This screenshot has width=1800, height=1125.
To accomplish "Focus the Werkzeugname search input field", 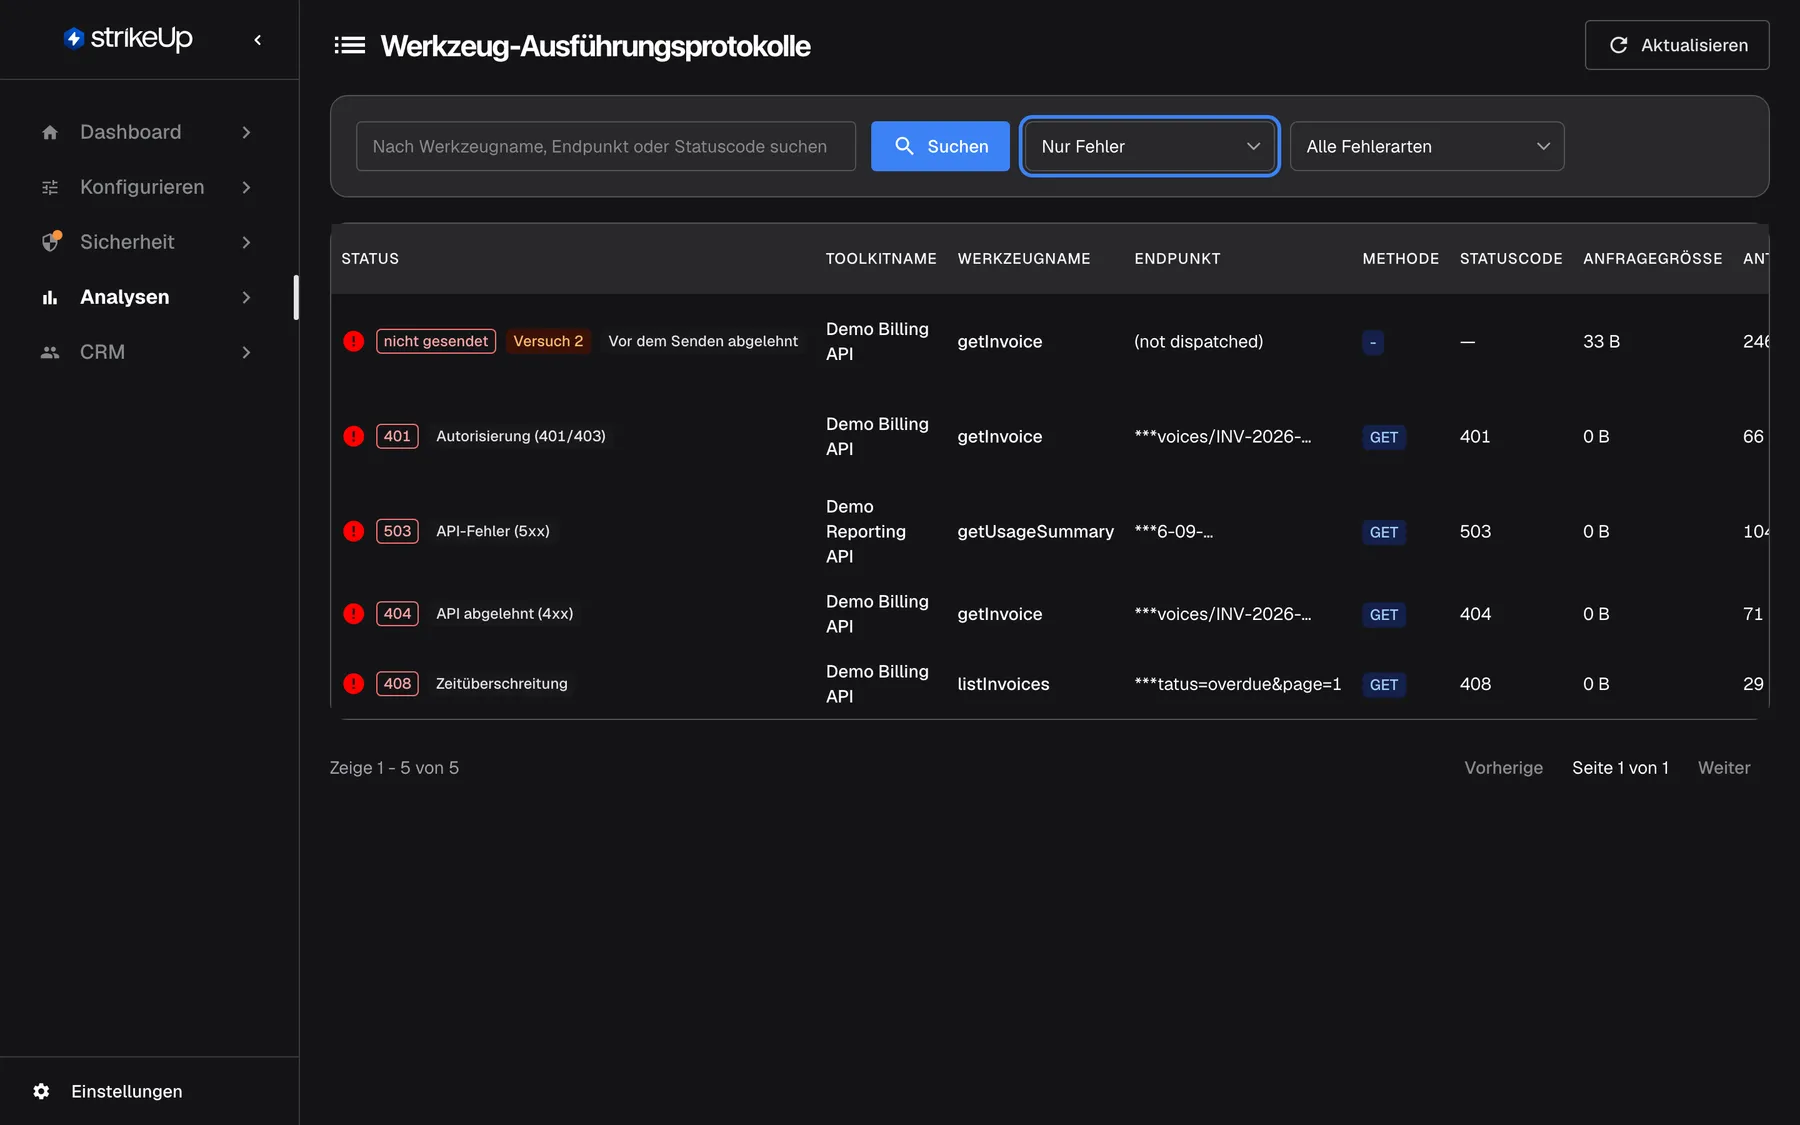I will [606, 146].
